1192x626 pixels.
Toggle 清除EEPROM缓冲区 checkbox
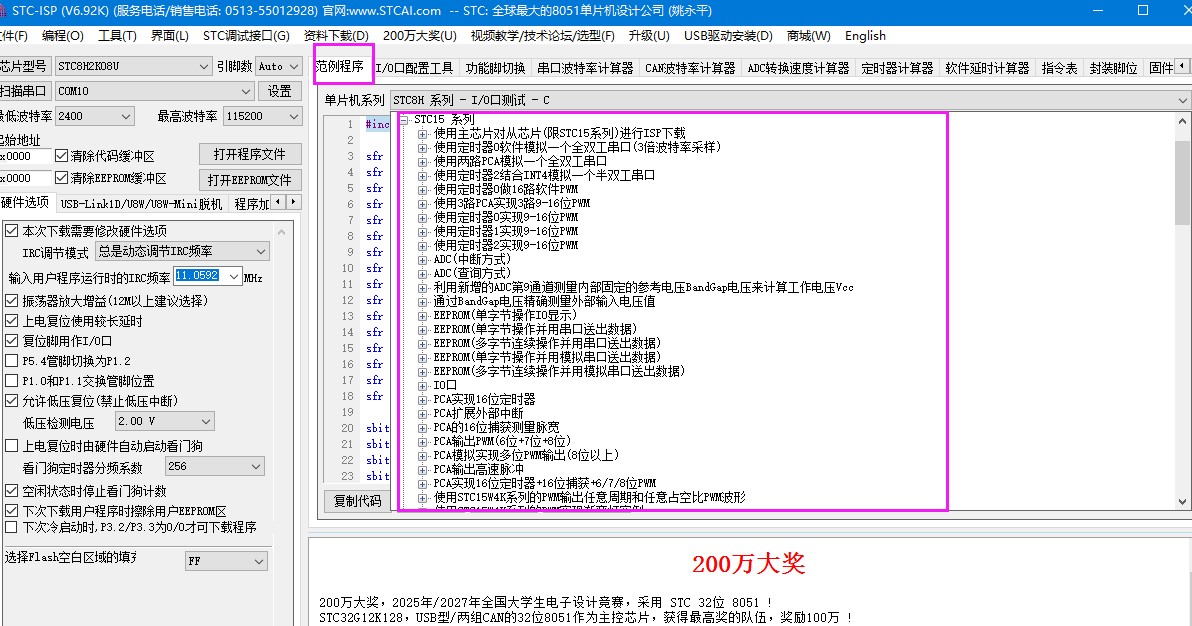coord(62,178)
